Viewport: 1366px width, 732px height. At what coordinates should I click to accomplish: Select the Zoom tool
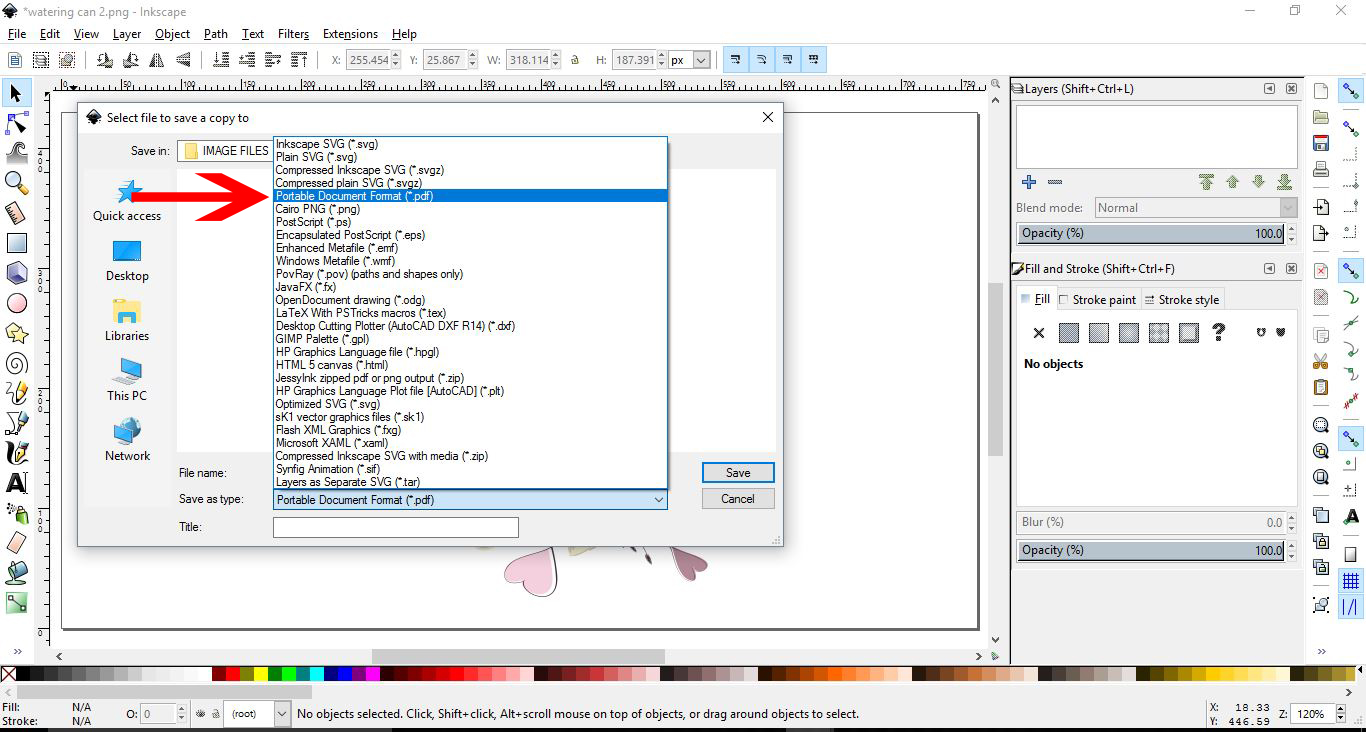(x=16, y=183)
